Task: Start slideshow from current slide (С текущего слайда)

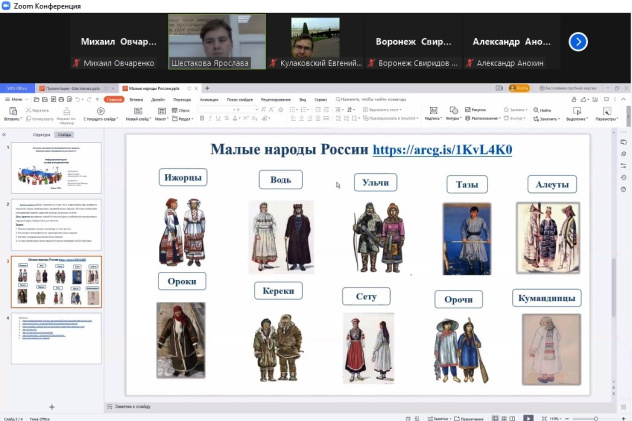Action: 100,112
